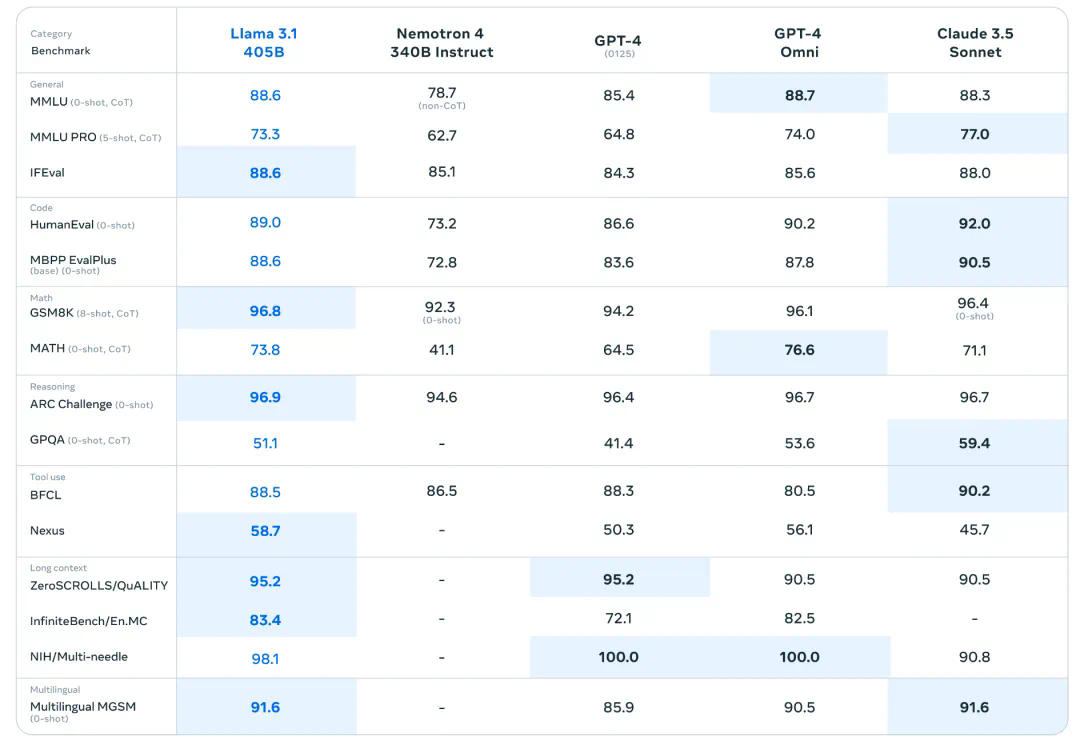This screenshot has width=1080, height=741.
Task: Click the Claude 3.5 Sonnet column header
Action: click(974, 42)
